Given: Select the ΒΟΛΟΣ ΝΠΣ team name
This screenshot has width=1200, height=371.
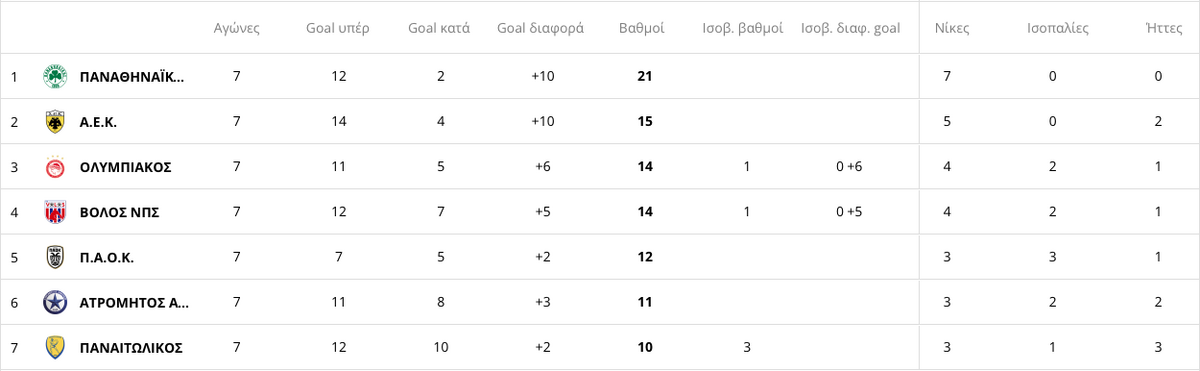Looking at the screenshot, I should click(x=119, y=212).
